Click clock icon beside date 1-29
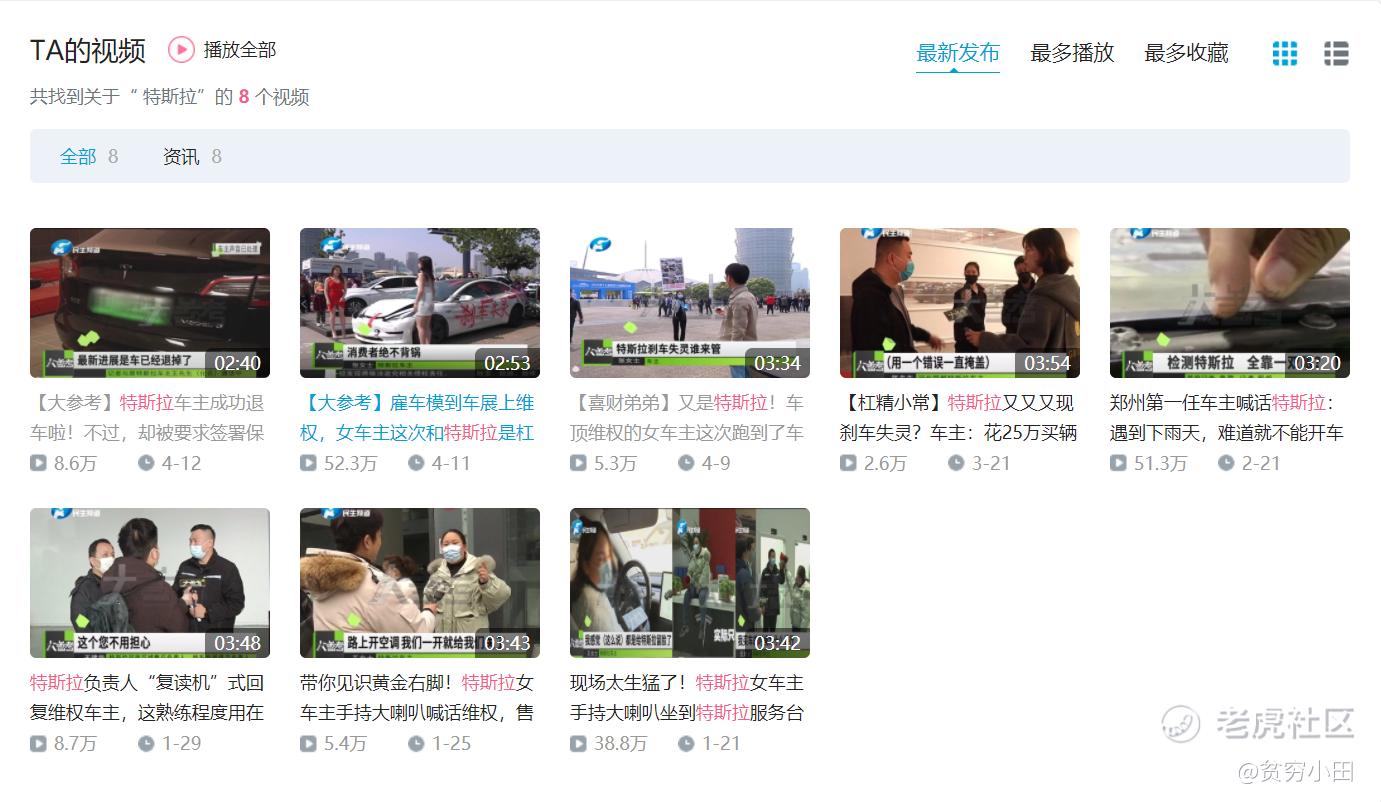 click(x=146, y=743)
